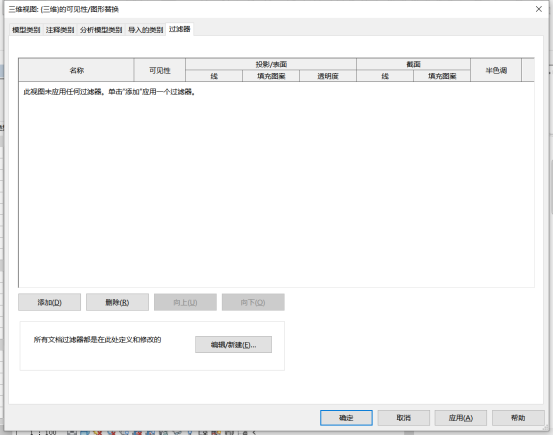Click the 透明度 column header
The width and height of the screenshot is (554, 435).
328,76
